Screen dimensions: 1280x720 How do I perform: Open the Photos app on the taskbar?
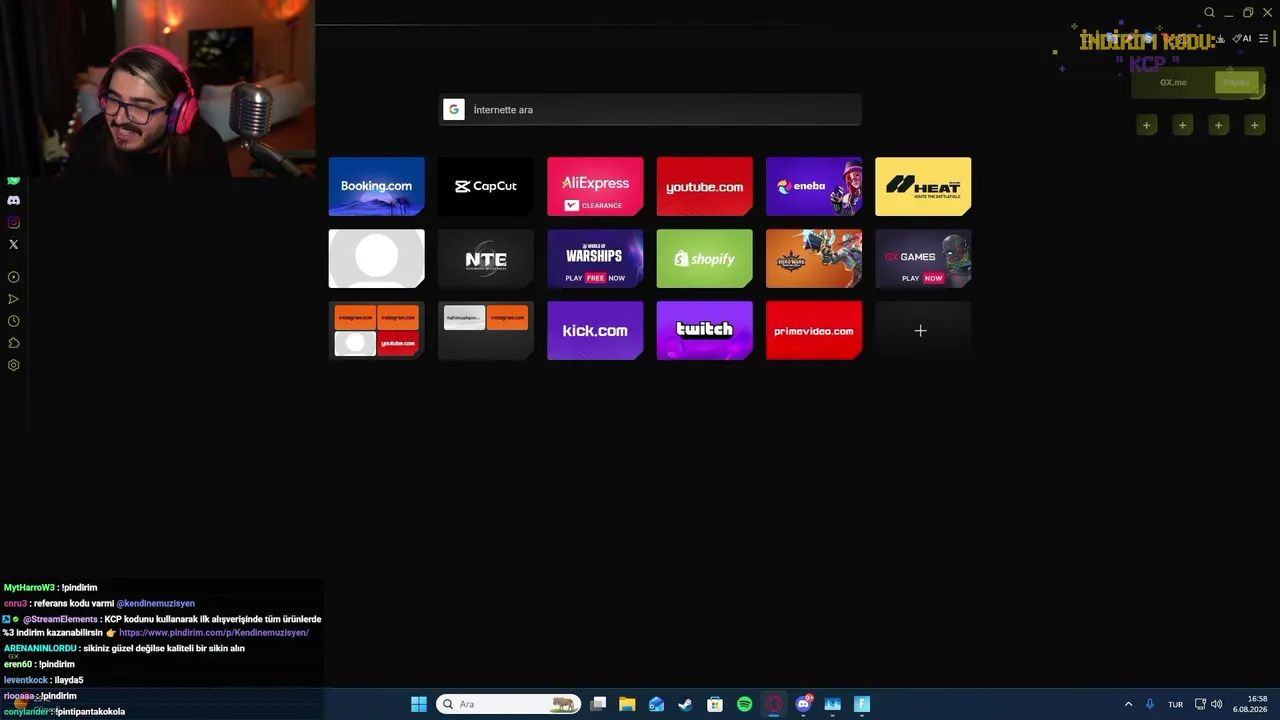point(833,704)
